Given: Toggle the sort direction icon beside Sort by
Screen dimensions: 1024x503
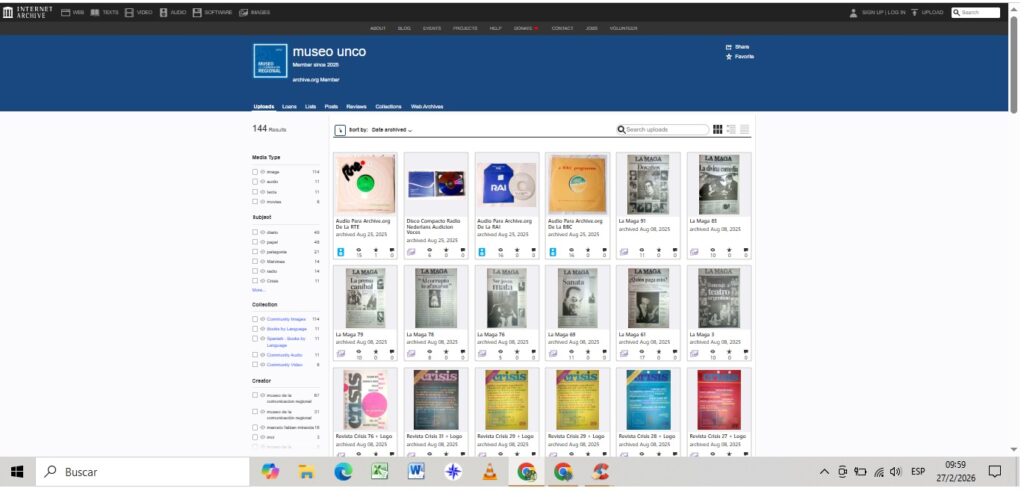Looking at the screenshot, I should pyautogui.click(x=340, y=130).
